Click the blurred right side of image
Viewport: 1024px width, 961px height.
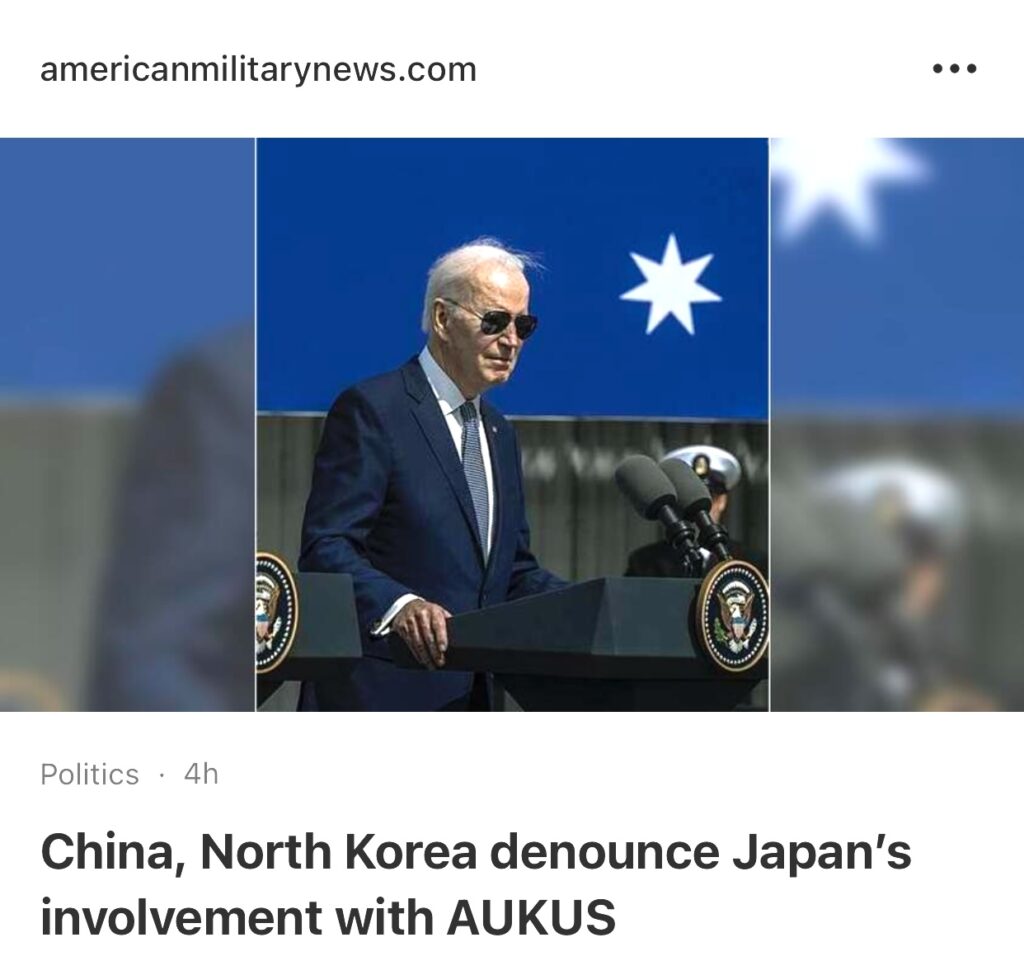[x=897, y=424]
